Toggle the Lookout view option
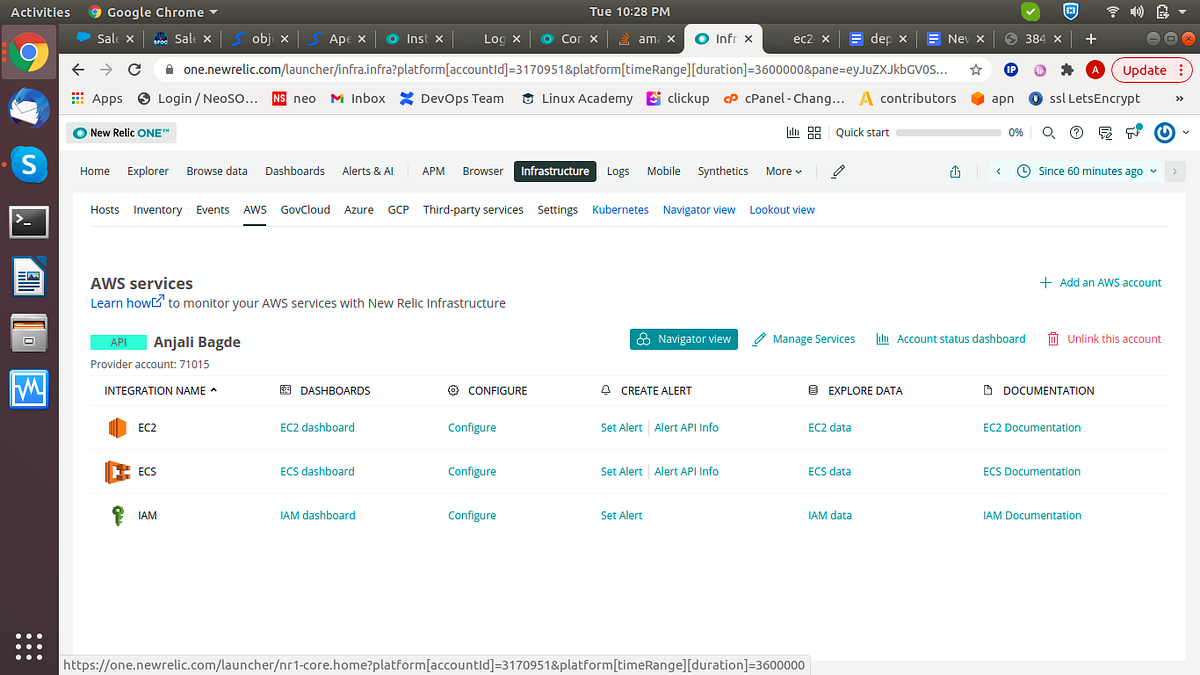Image resolution: width=1200 pixels, height=675 pixels. (781, 209)
